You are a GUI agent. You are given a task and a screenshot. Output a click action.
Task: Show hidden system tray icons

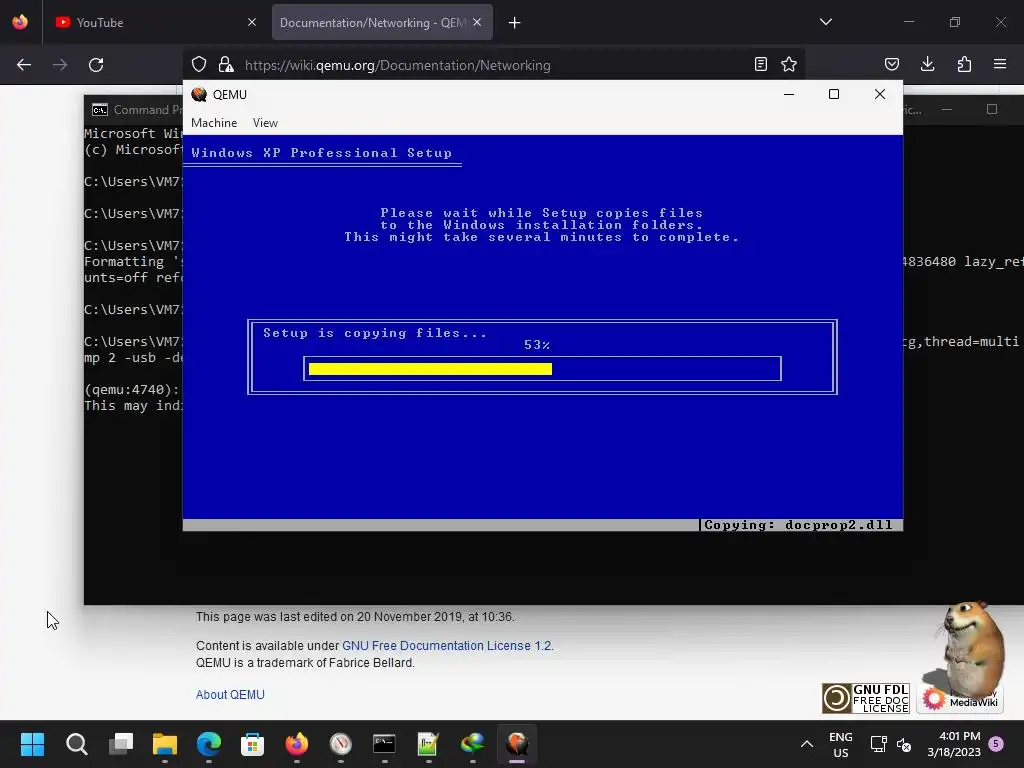click(807, 744)
